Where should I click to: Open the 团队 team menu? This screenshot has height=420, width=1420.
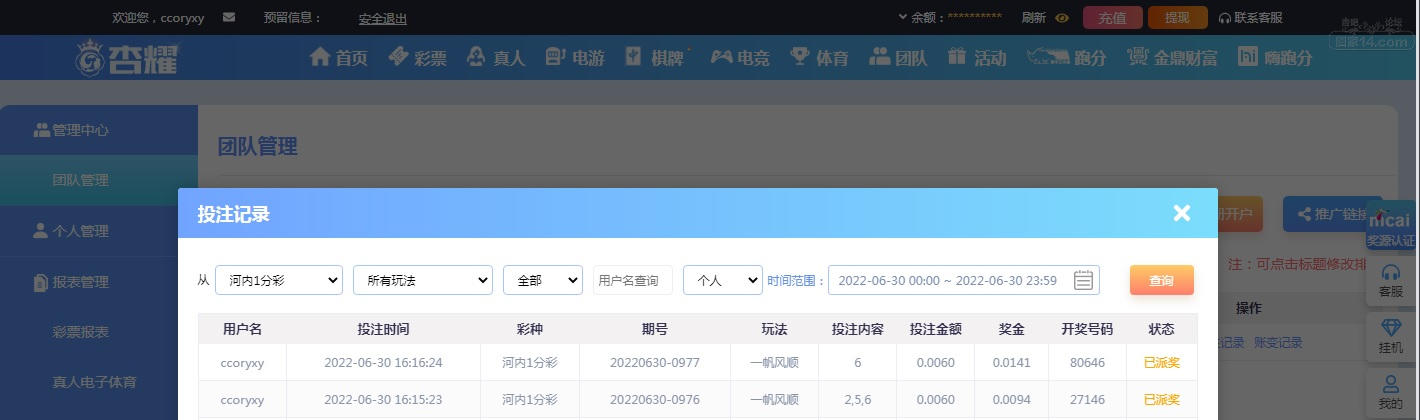tap(898, 57)
